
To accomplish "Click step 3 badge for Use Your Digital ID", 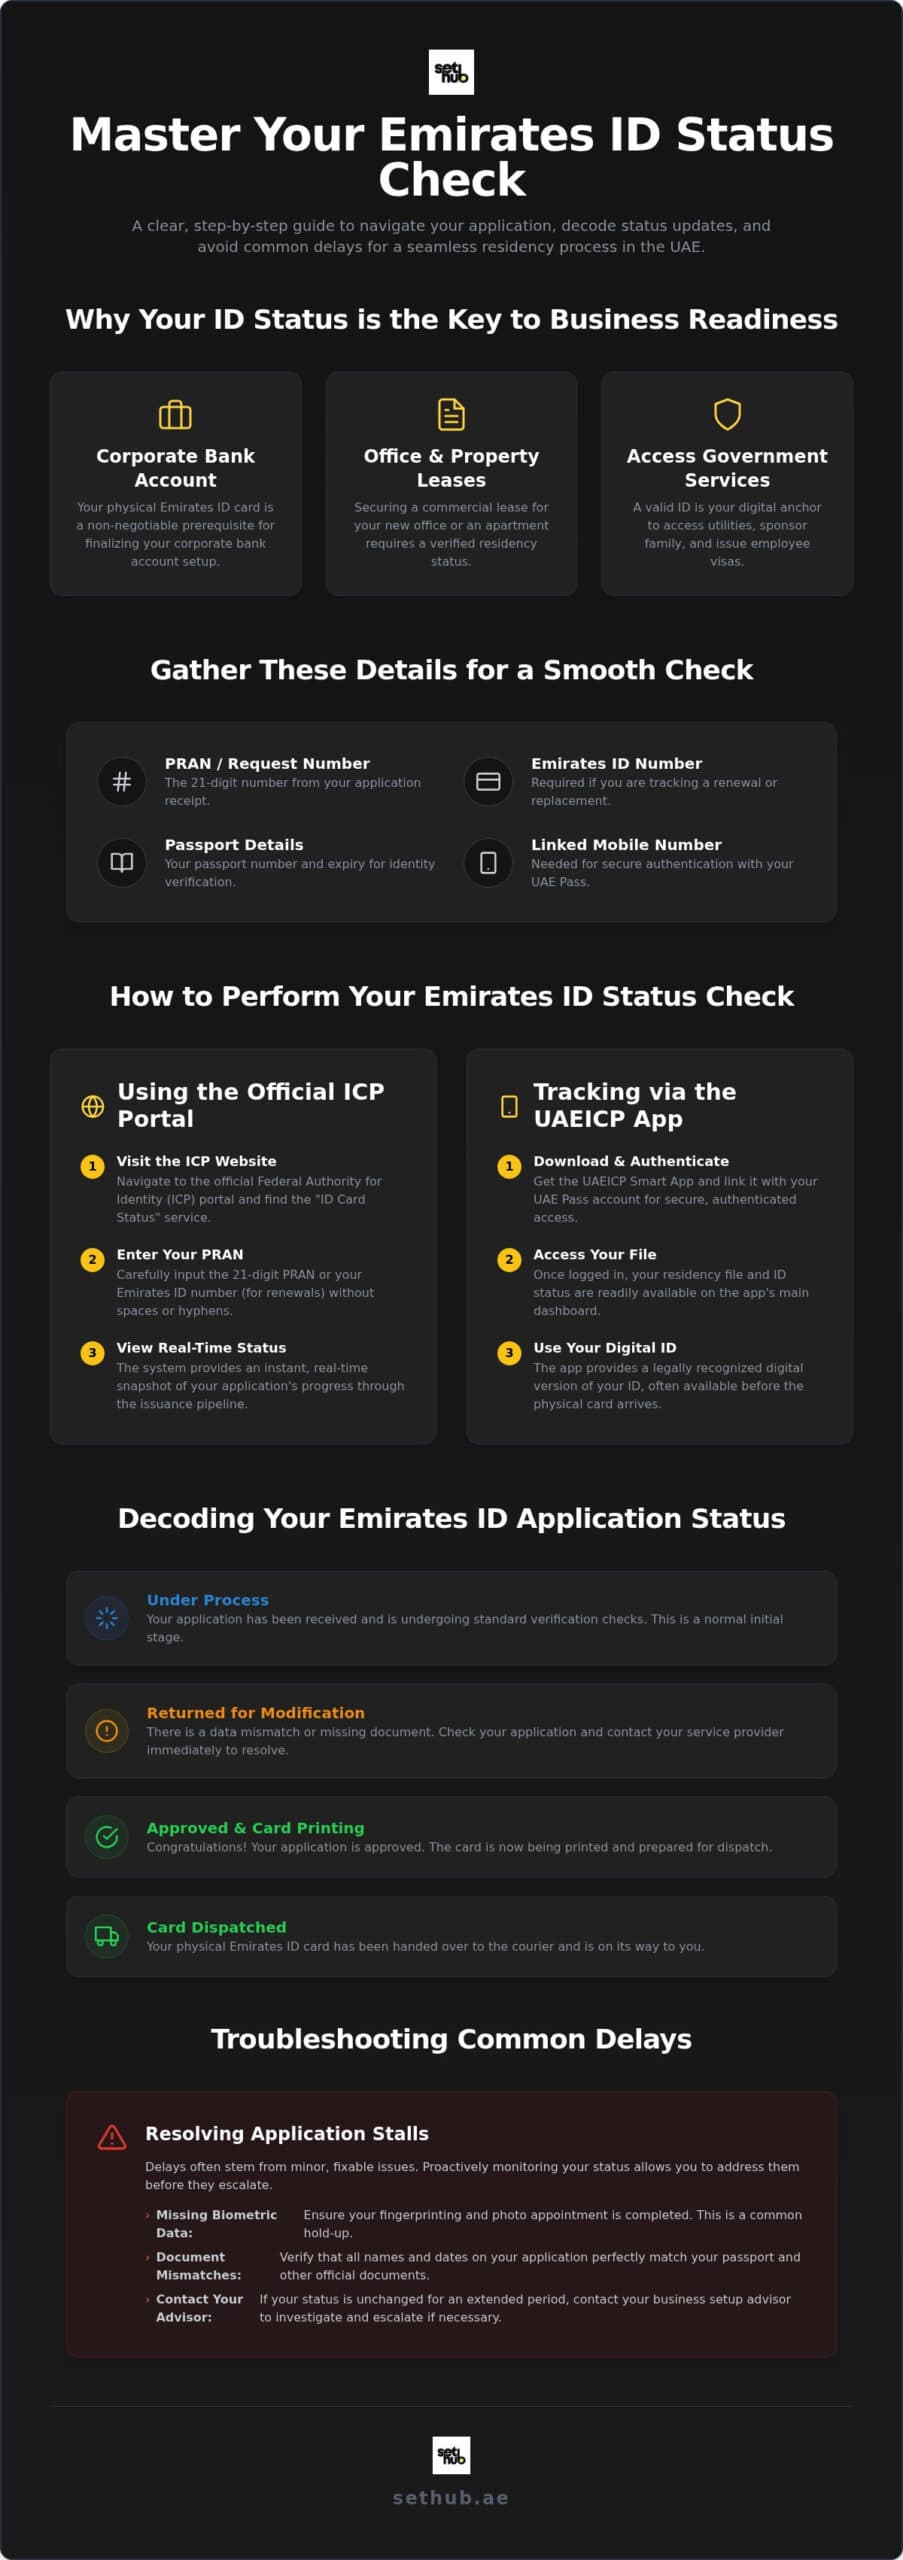I will pos(509,1353).
